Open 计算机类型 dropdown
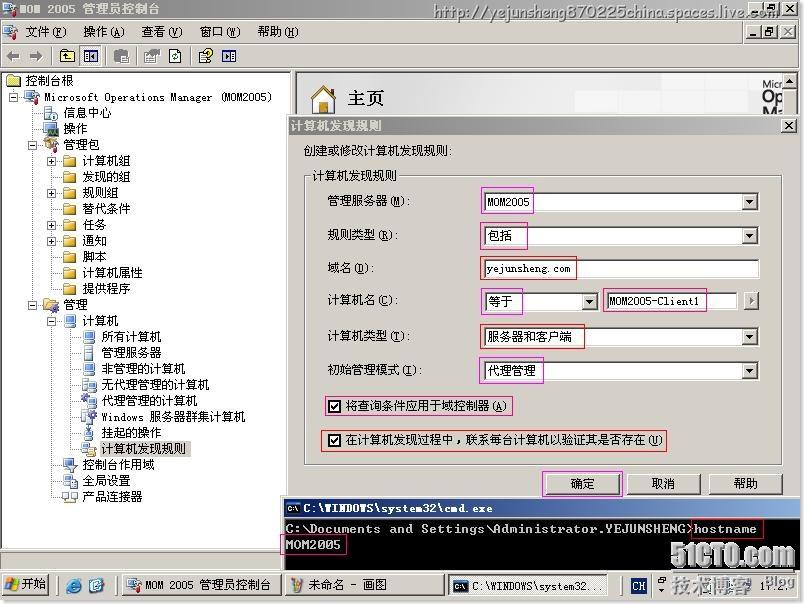 pos(750,337)
